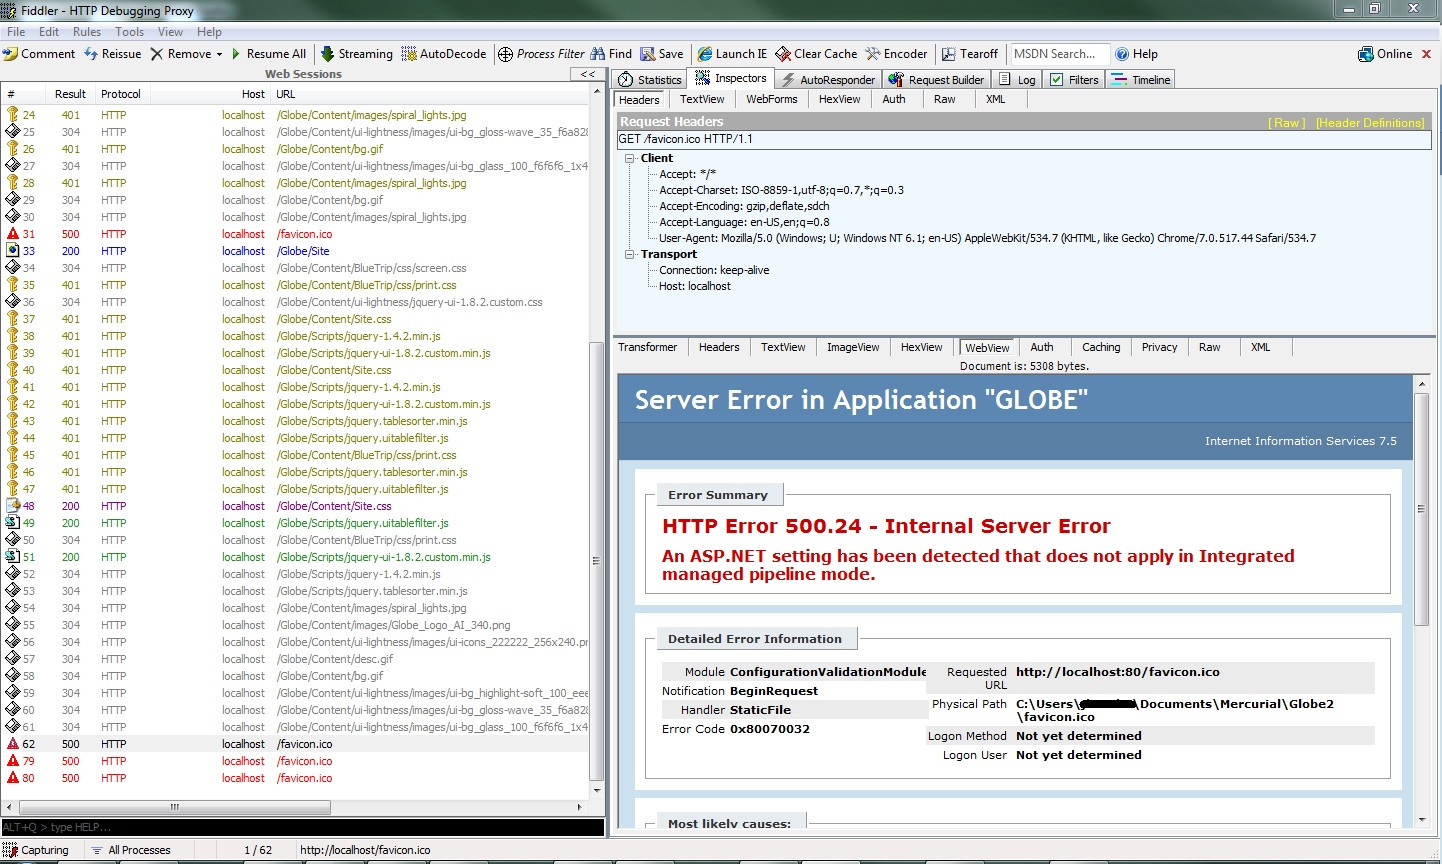1442x864 pixels.
Task: Select session 31 favicon.ico error row
Action: 295,234
